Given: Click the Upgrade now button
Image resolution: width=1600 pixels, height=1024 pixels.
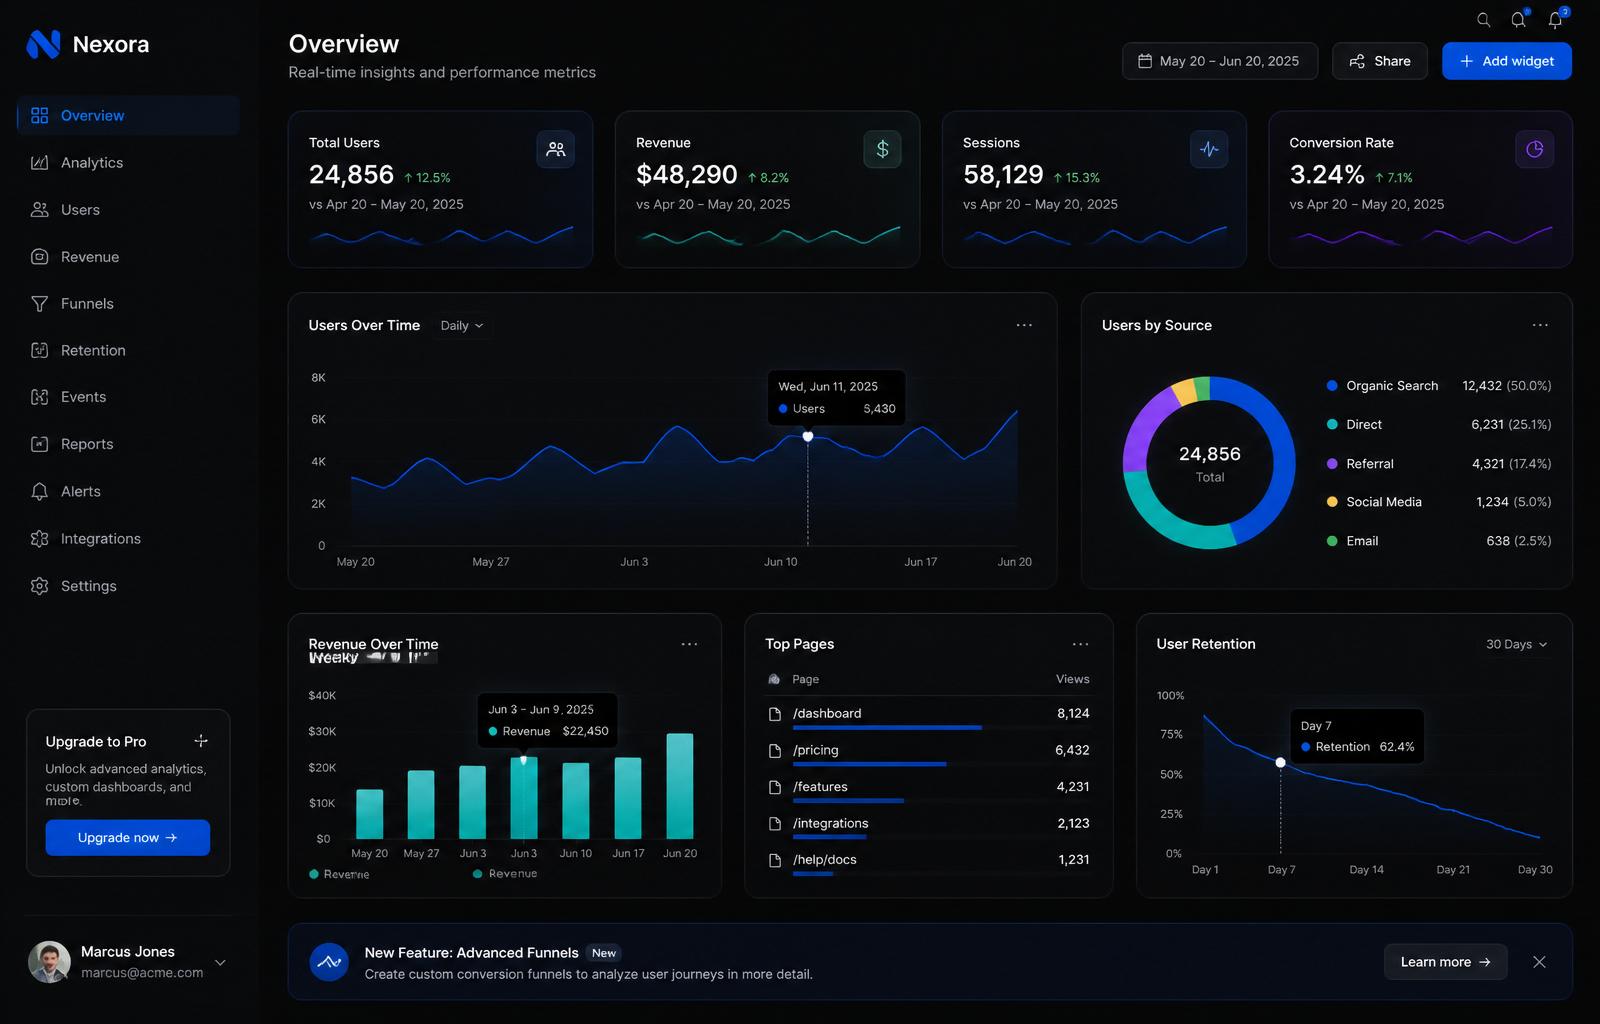Looking at the screenshot, I should [128, 838].
